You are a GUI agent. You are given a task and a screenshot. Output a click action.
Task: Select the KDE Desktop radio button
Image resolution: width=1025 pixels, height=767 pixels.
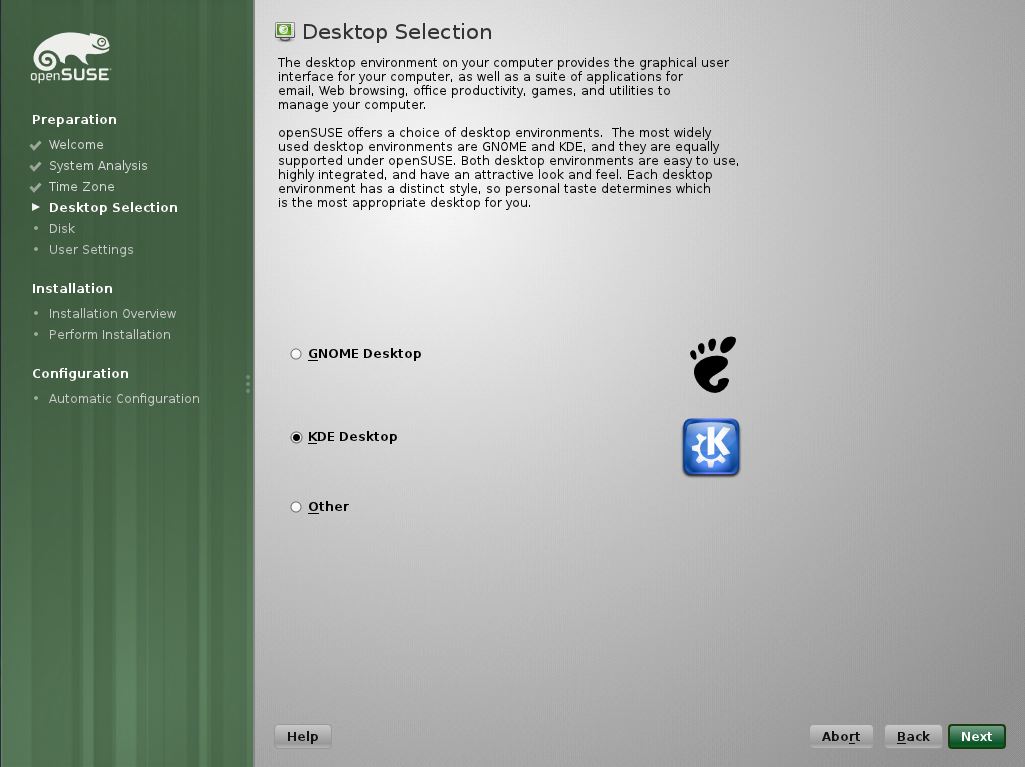[x=296, y=437]
